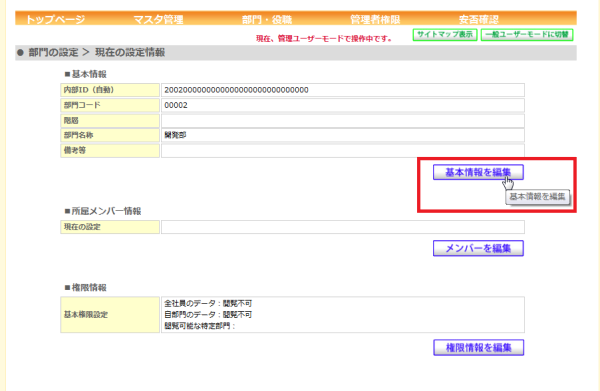This screenshot has height=391, width=600.
Task: Click the empty 備考等 value field
Action: (x=342, y=150)
